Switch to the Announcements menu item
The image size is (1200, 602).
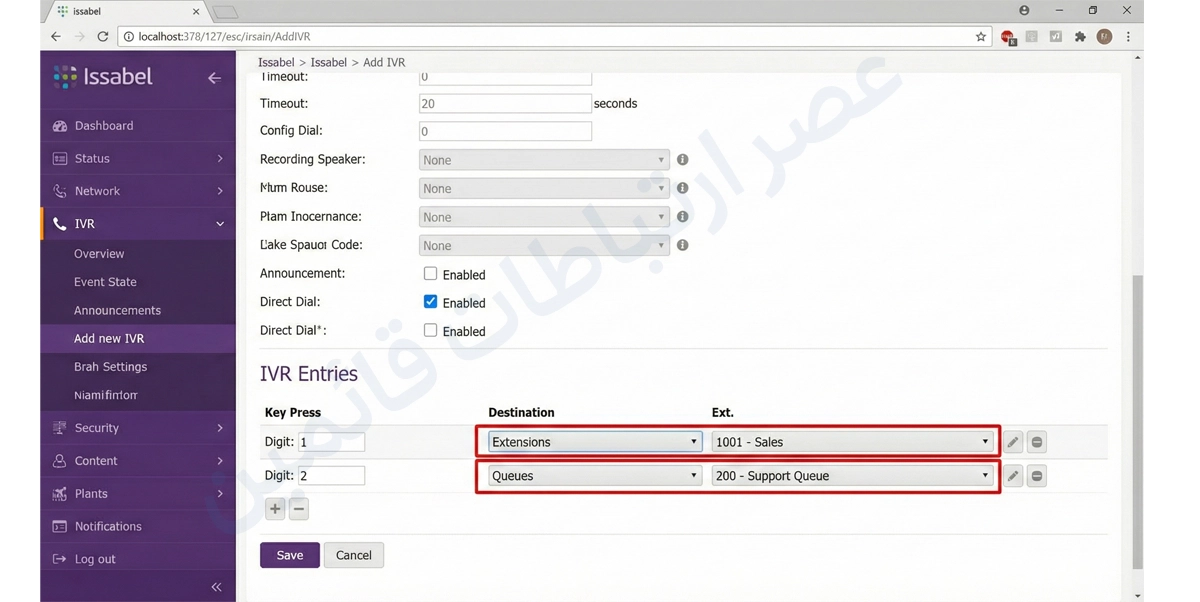pyautogui.click(x=117, y=310)
